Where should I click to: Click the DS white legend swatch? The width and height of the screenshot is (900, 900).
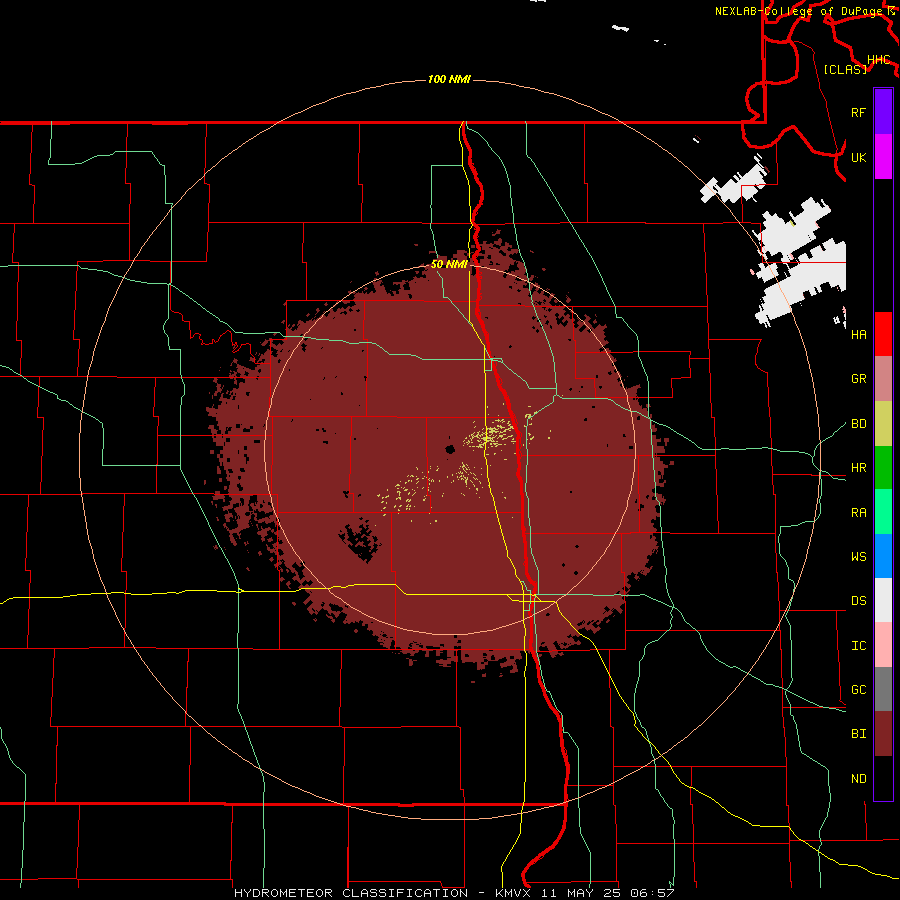[883, 600]
